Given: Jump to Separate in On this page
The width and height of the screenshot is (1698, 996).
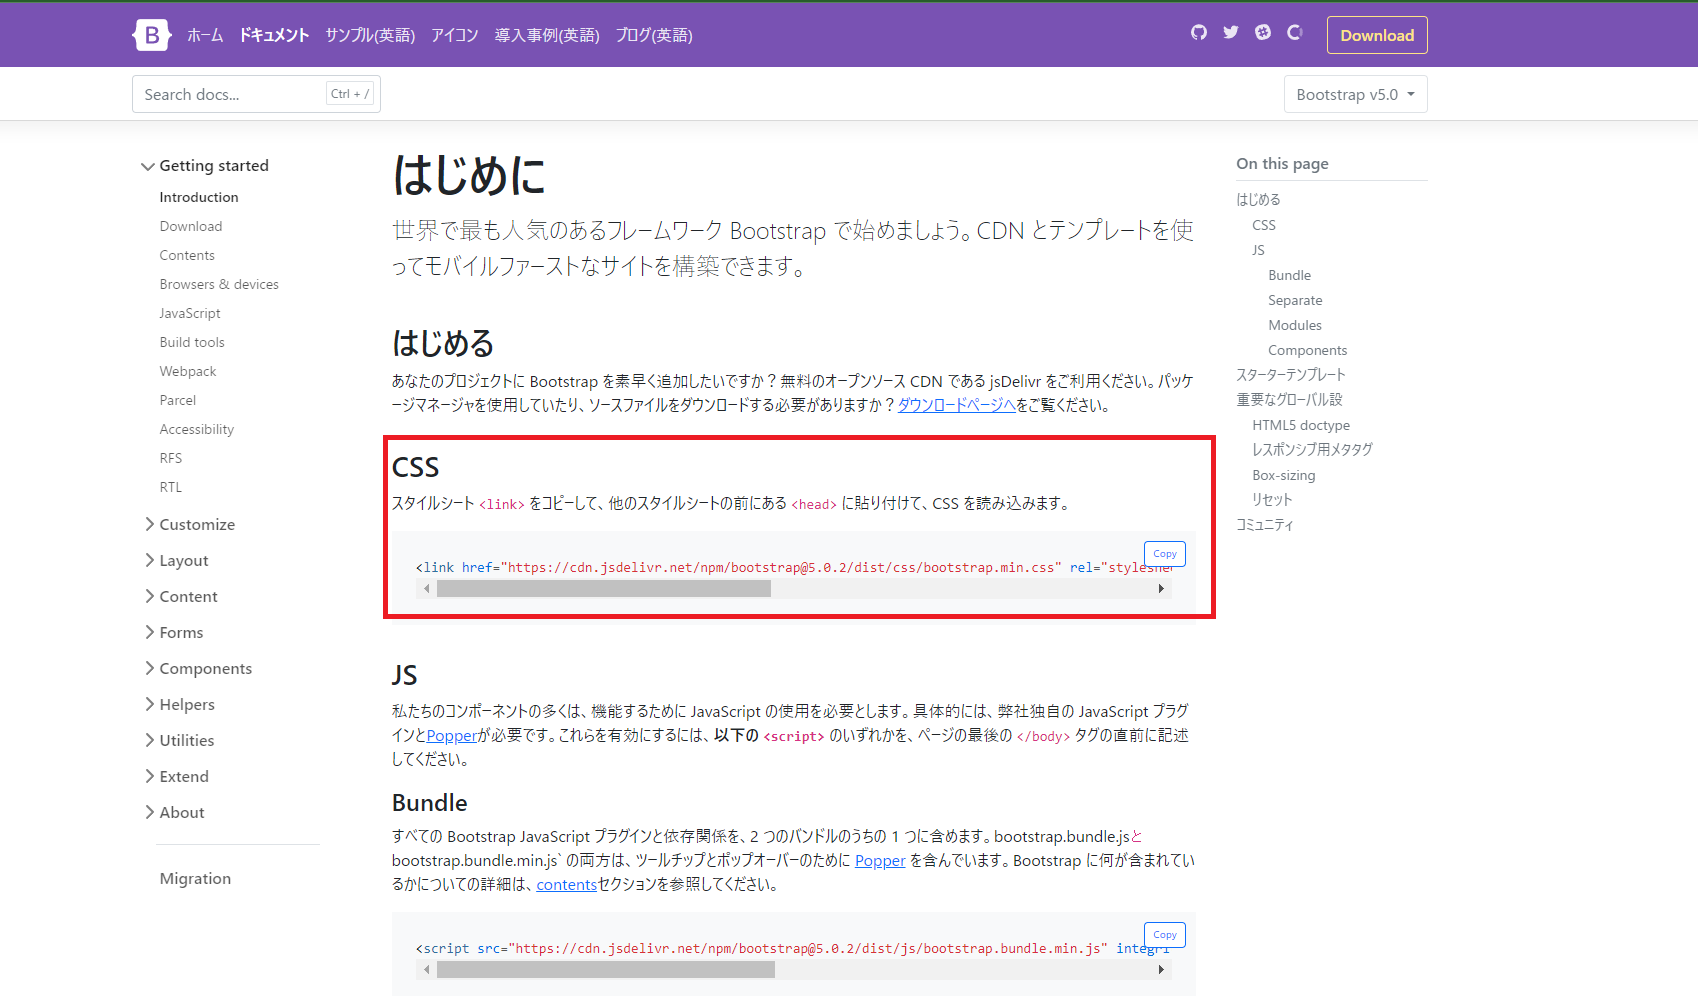Looking at the screenshot, I should click(1295, 300).
